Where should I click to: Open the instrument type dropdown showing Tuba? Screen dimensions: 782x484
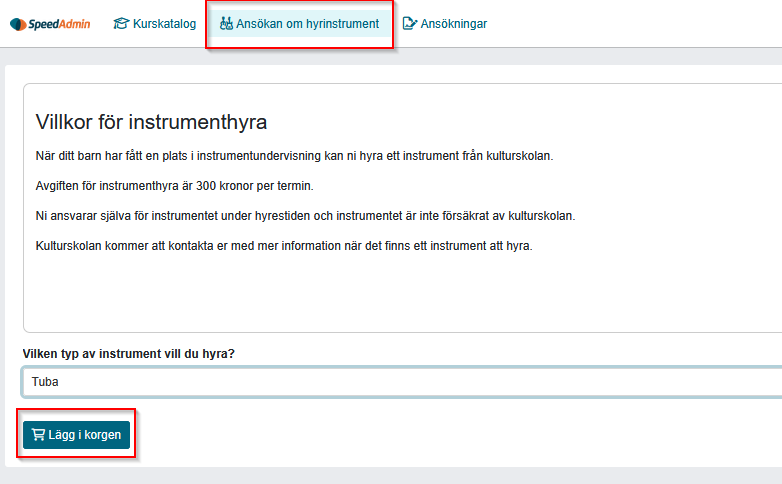point(402,382)
